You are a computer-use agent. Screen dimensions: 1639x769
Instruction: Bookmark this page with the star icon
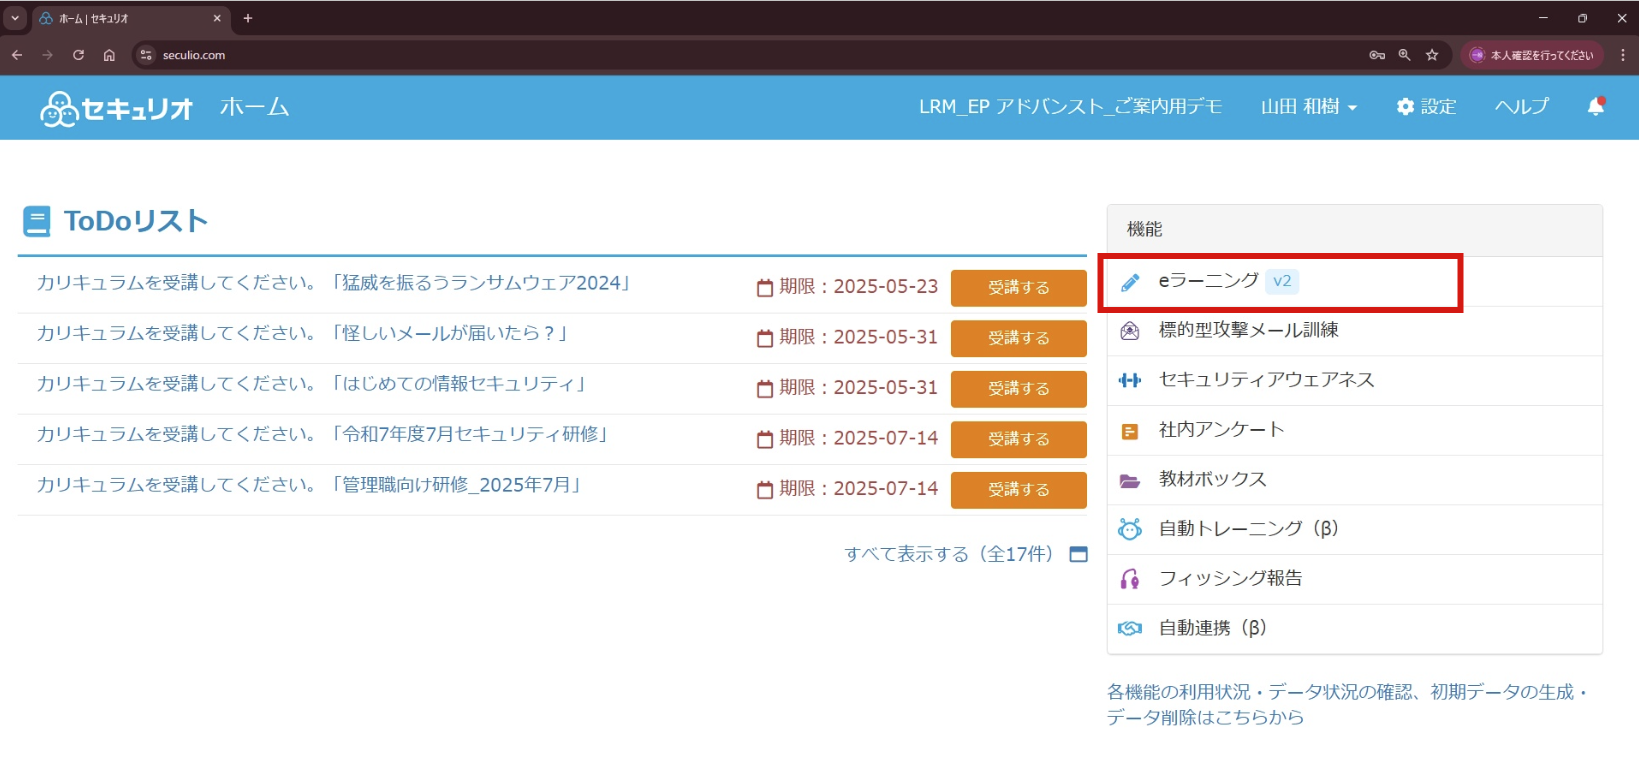pyautogui.click(x=1432, y=55)
